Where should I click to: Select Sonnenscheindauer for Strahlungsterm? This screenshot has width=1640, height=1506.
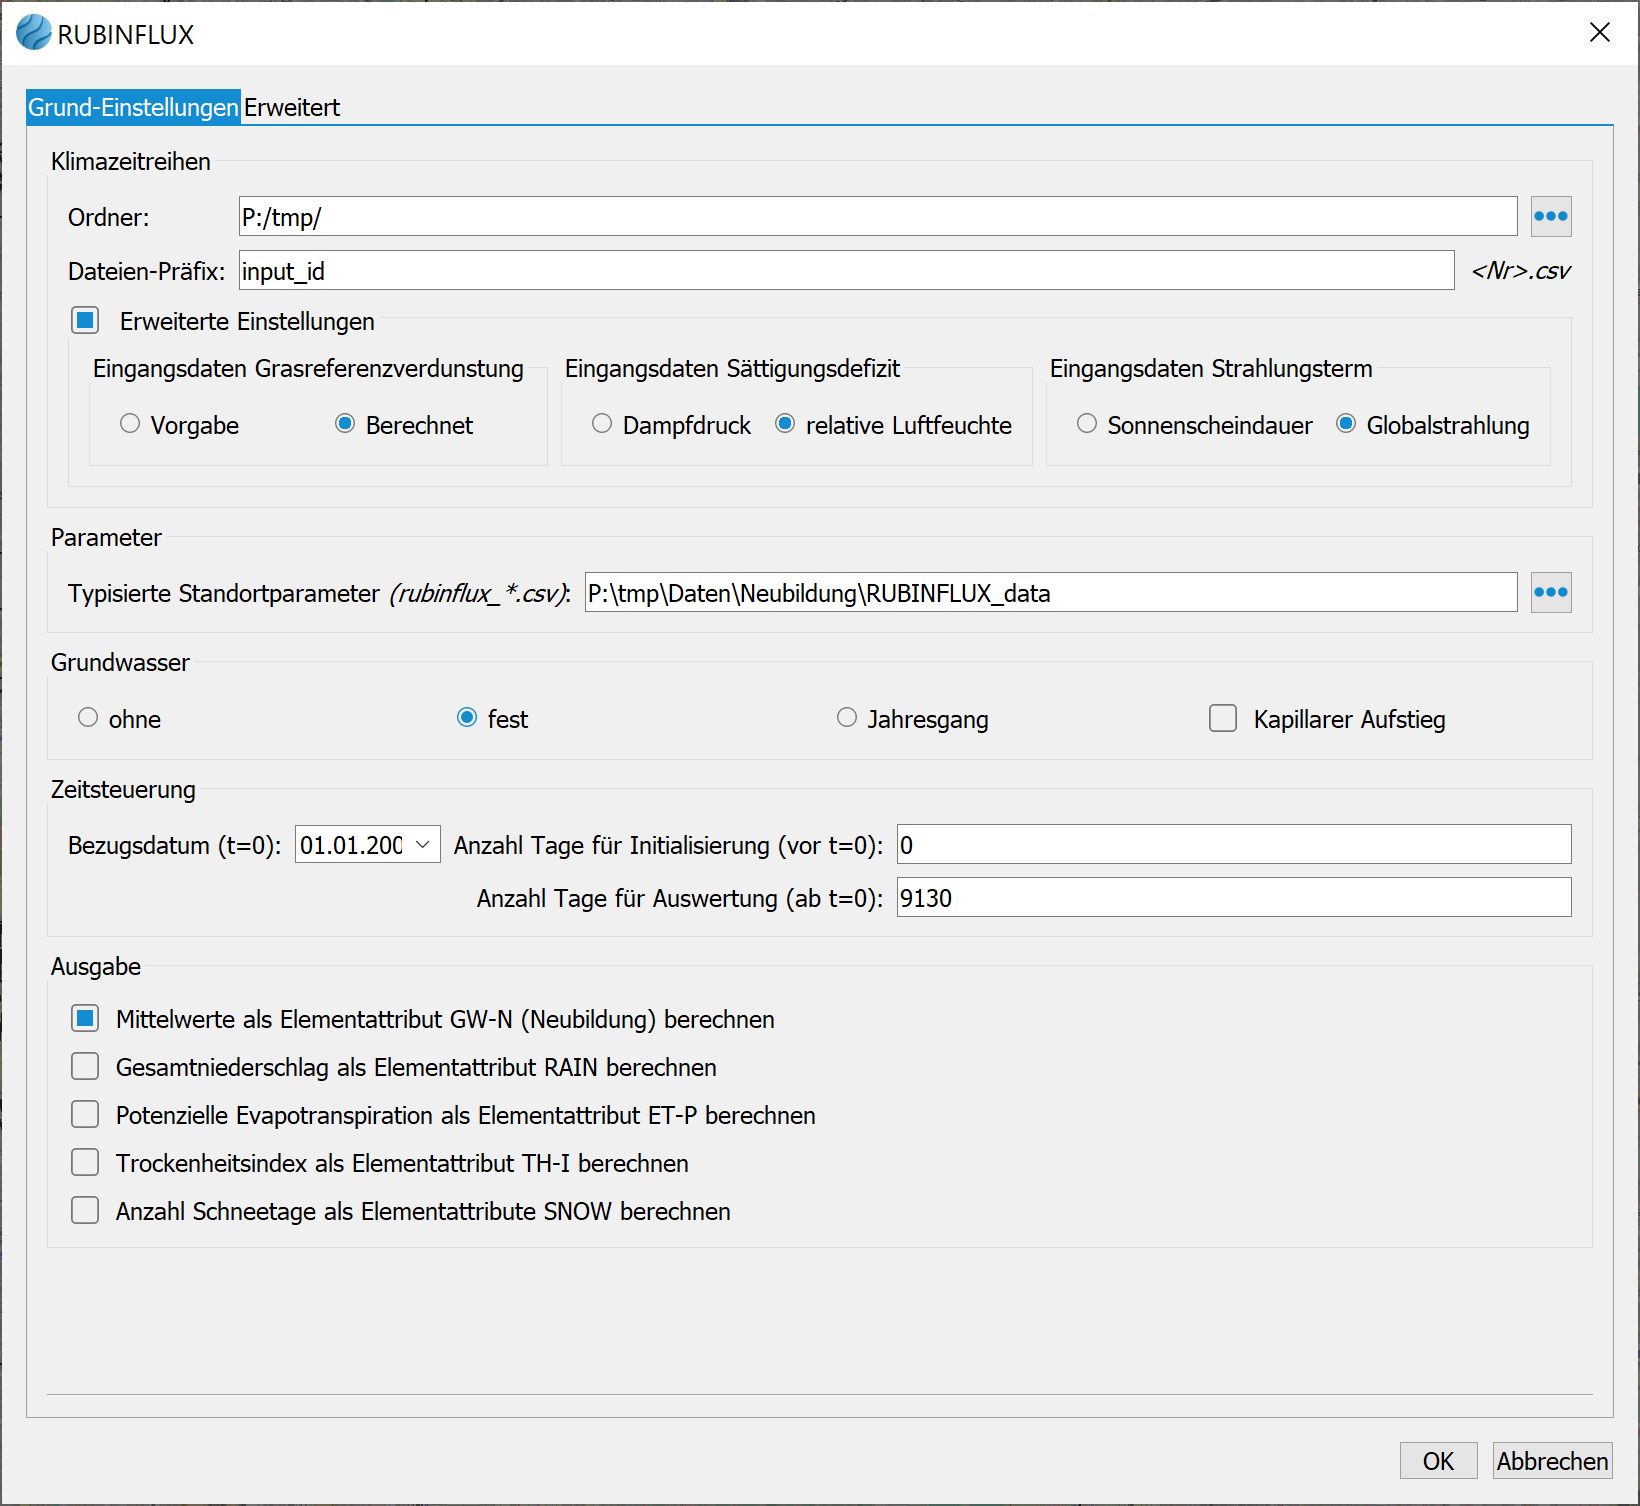click(1087, 424)
